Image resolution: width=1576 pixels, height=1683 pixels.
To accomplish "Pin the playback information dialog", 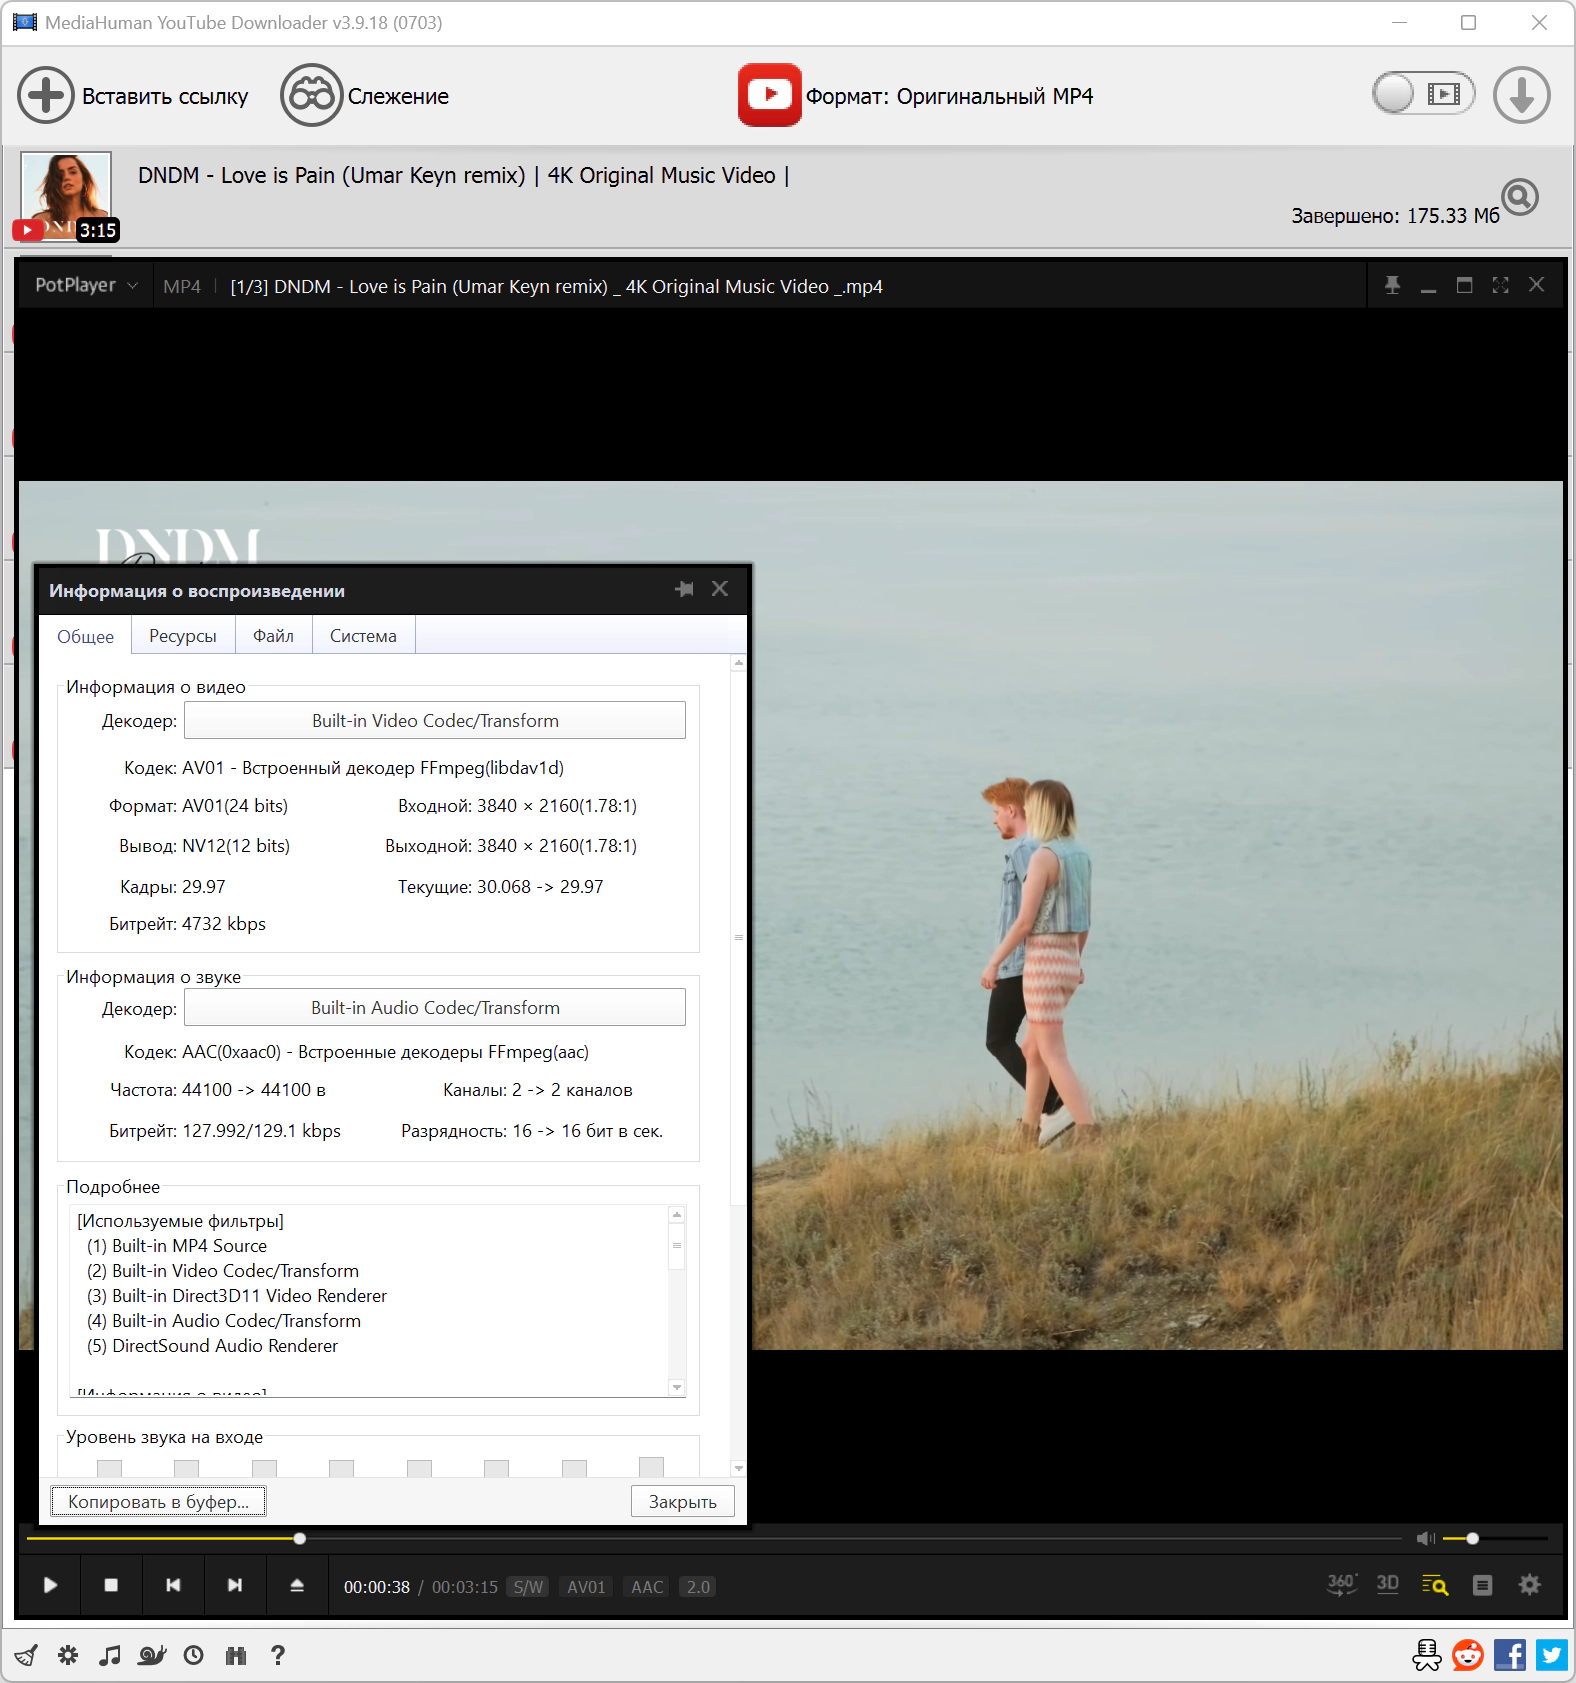I will pos(684,589).
